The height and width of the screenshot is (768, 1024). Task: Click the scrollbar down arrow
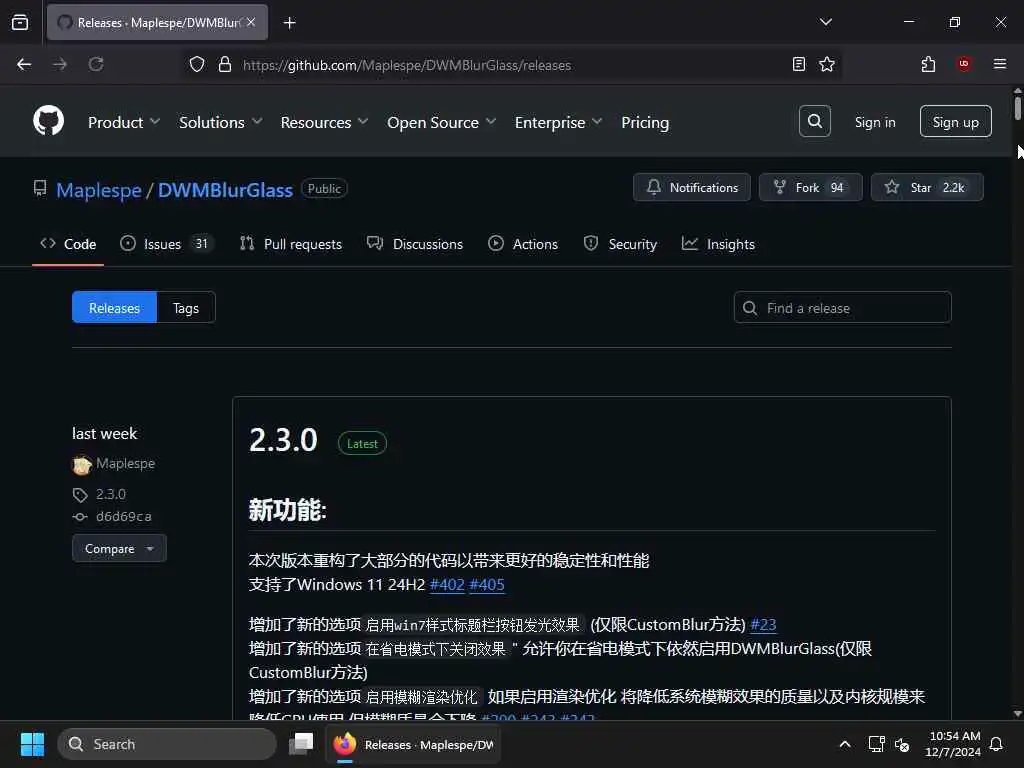pos(1017,713)
